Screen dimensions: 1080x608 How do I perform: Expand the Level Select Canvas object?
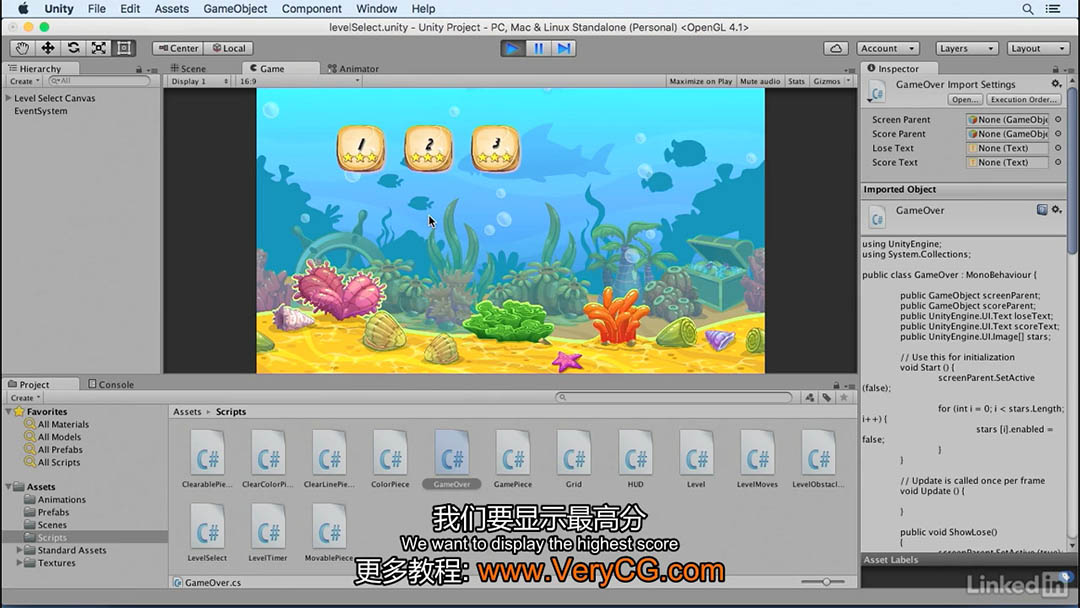pos(8,98)
